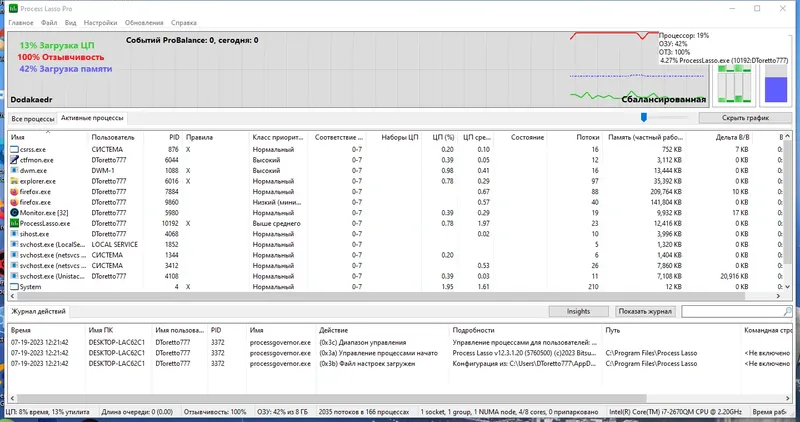This screenshot has height=422, width=800.
Task: Click status bar '2035 потоков в 166 процессах'
Action: [x=364, y=412]
